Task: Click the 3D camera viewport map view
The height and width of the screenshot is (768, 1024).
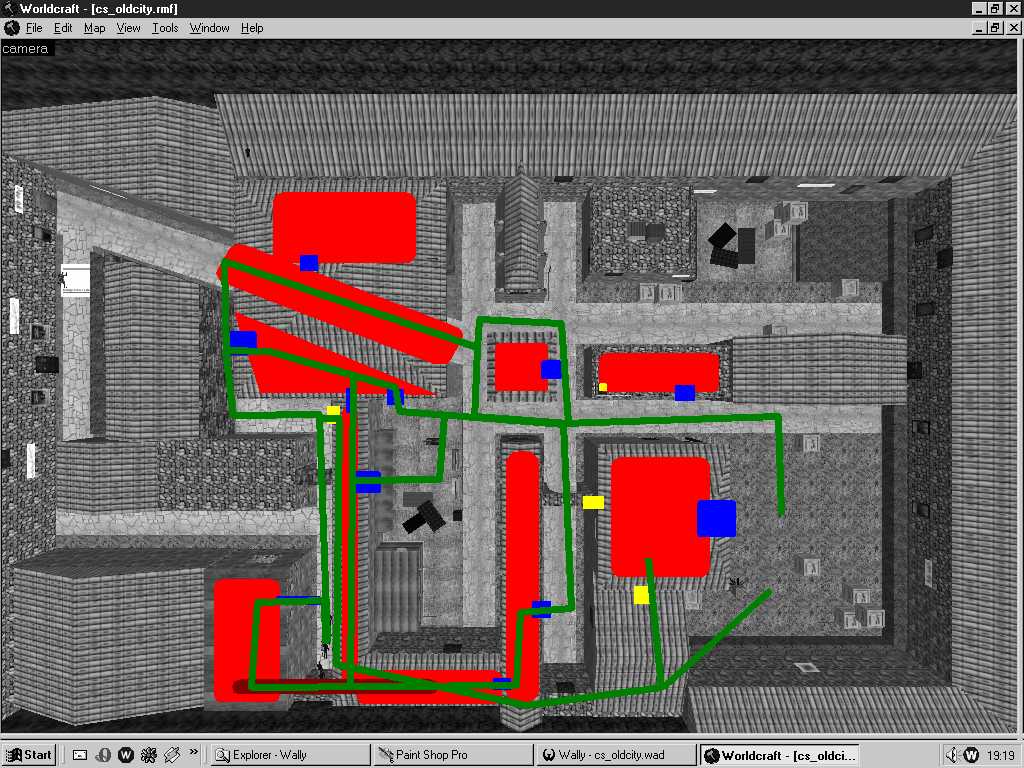Action: point(511,387)
